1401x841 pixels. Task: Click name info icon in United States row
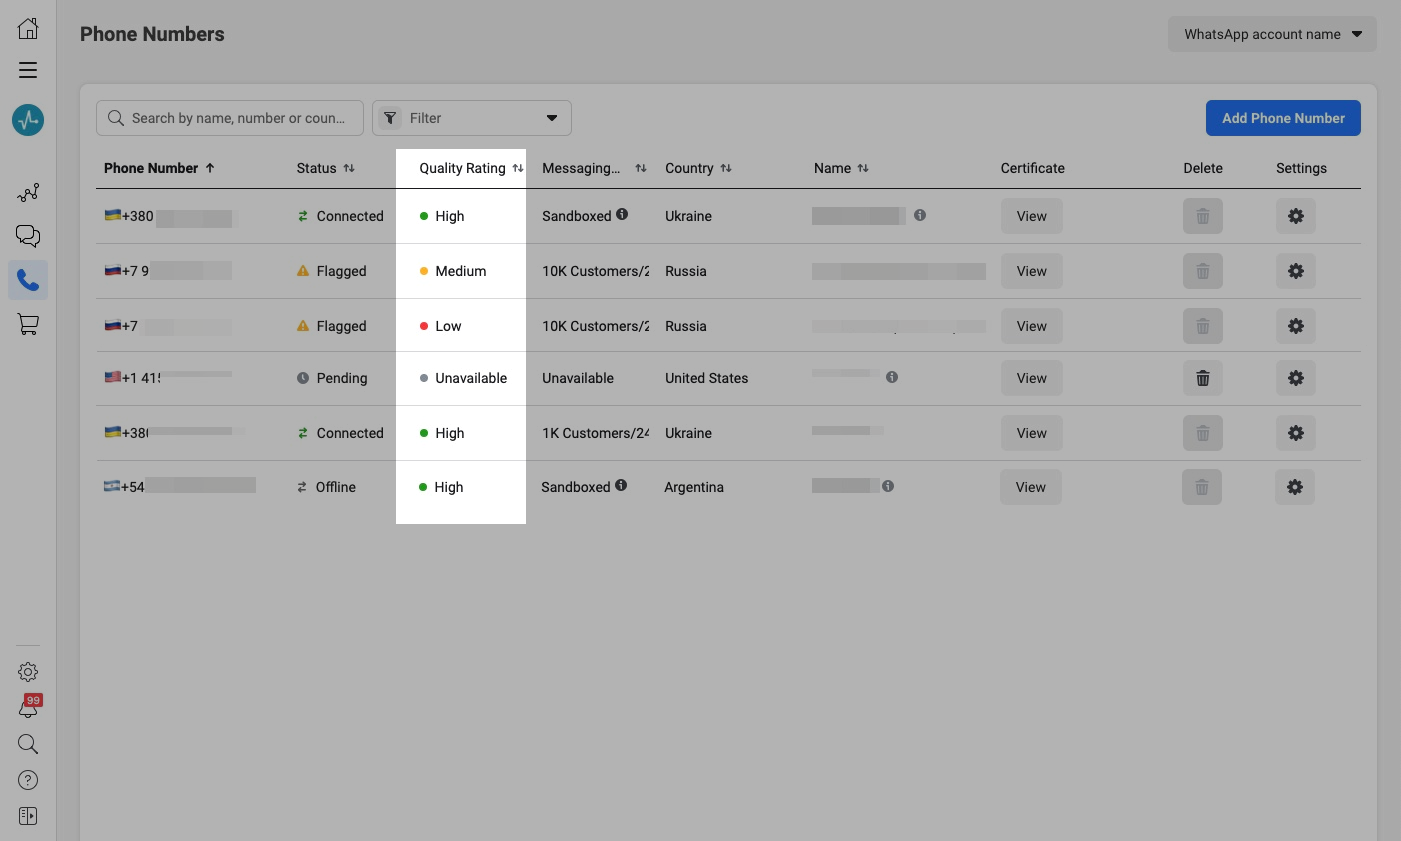[892, 377]
